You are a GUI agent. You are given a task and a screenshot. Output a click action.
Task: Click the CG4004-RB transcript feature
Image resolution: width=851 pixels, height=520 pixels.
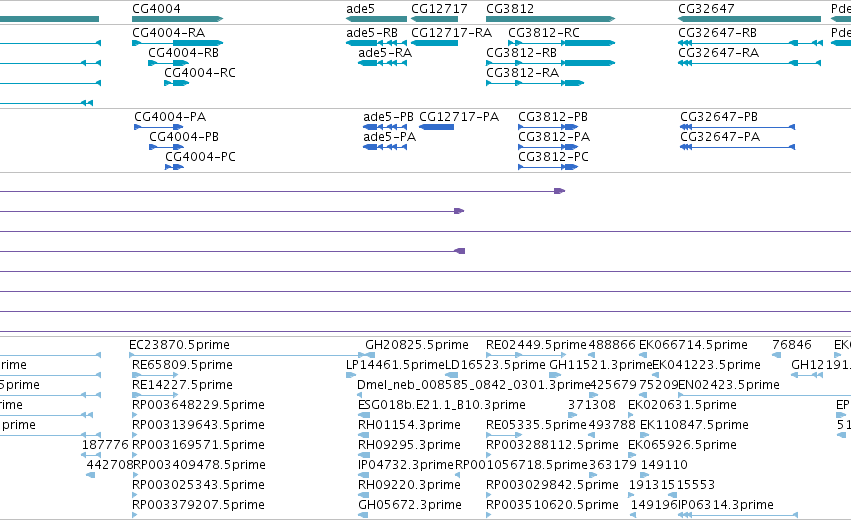click(169, 63)
